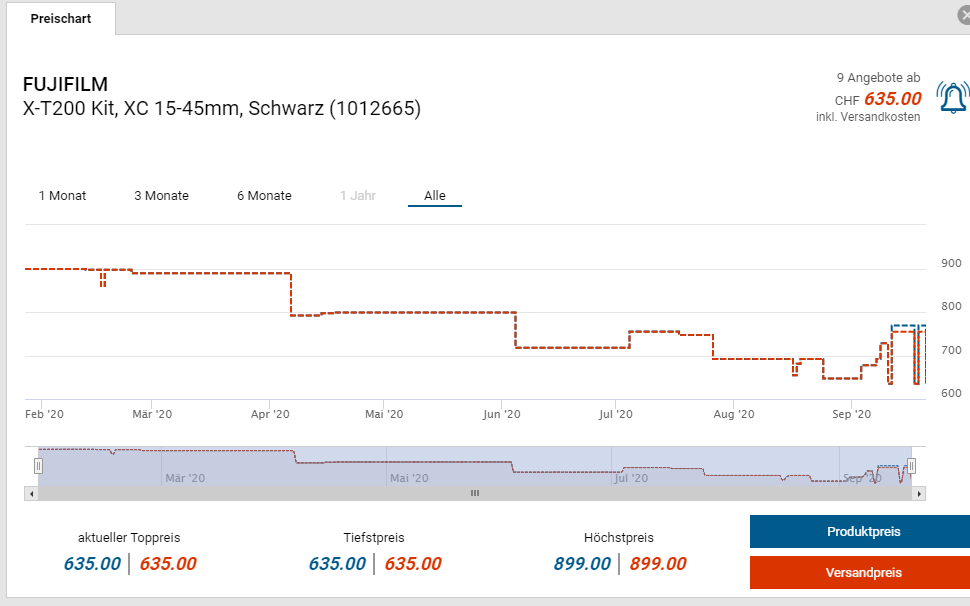970x606 pixels.
Task: Switch chart to 3 Monate range
Action: [x=161, y=196]
